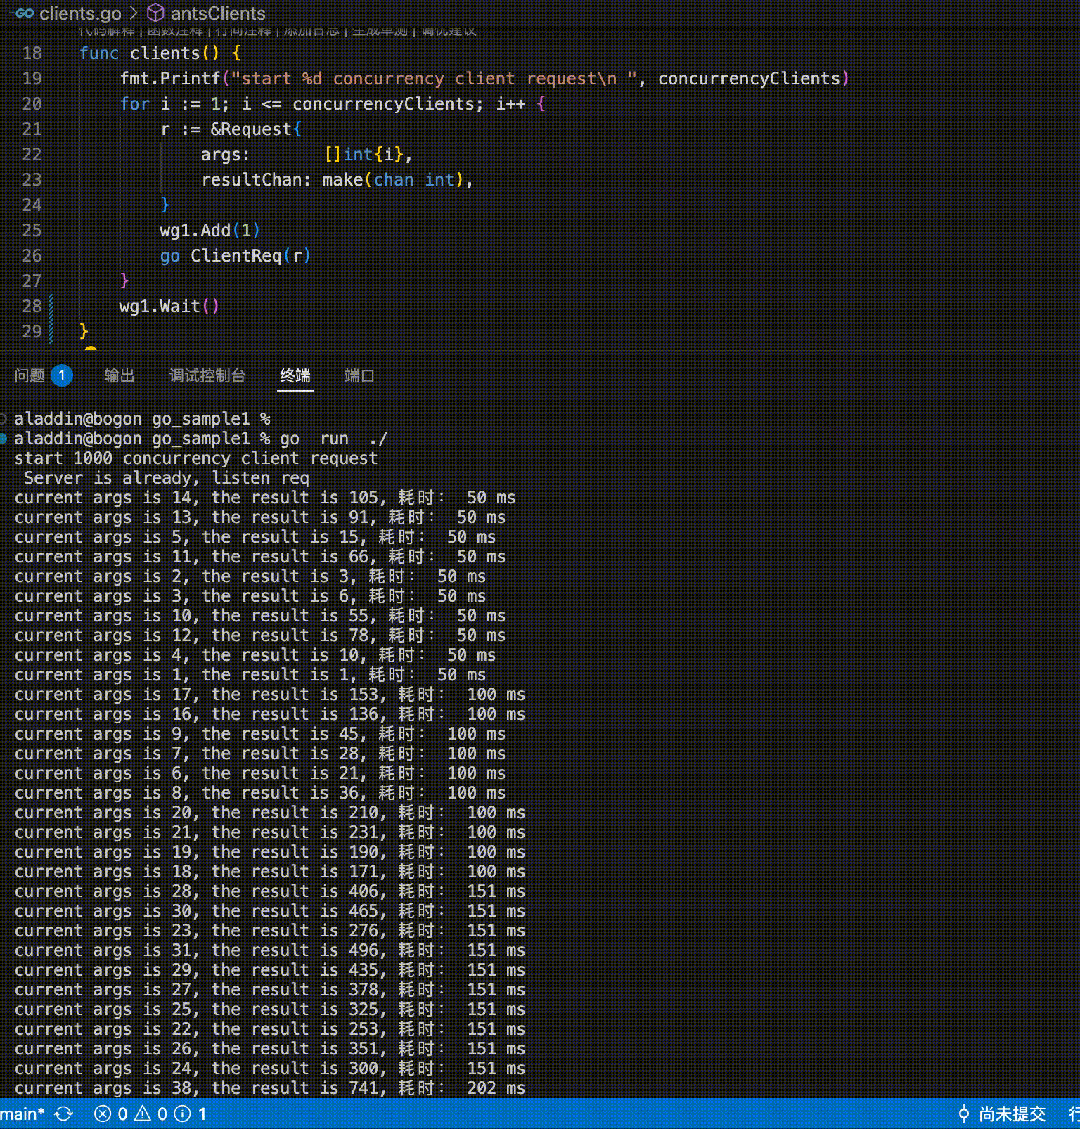Switch to the 端口 panel tab
The width and height of the screenshot is (1080, 1129).
tap(359, 375)
